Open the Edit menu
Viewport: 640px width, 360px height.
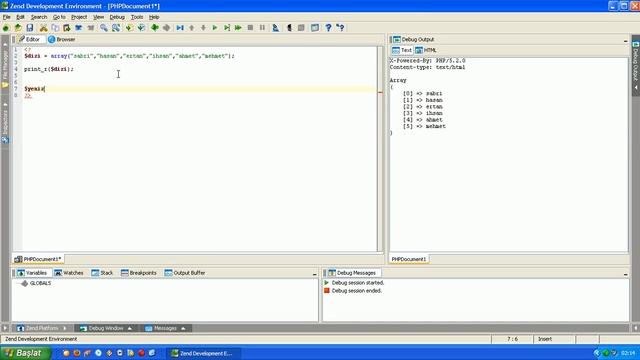20,17
